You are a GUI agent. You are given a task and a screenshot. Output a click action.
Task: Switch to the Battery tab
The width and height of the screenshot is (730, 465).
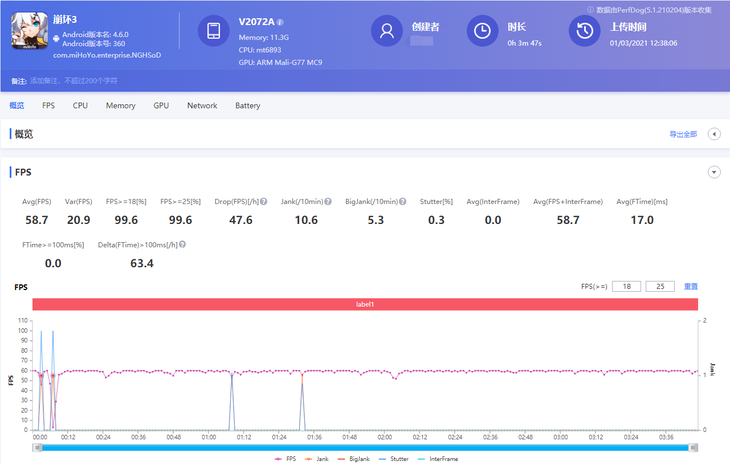coord(248,105)
